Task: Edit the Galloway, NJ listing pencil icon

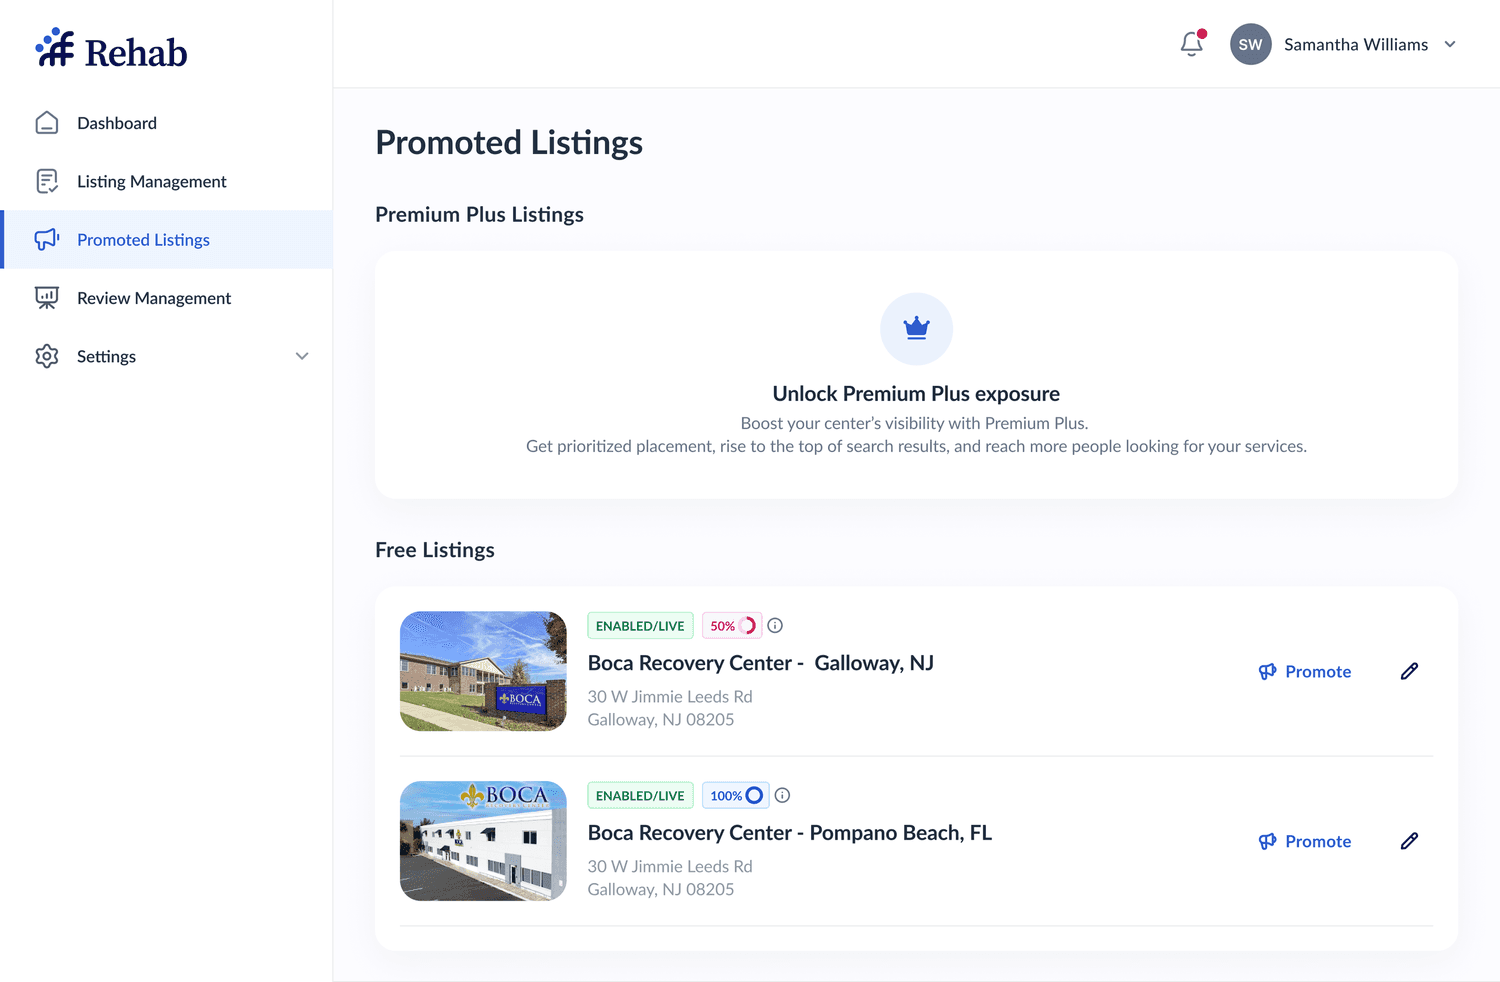Action: (x=1409, y=671)
